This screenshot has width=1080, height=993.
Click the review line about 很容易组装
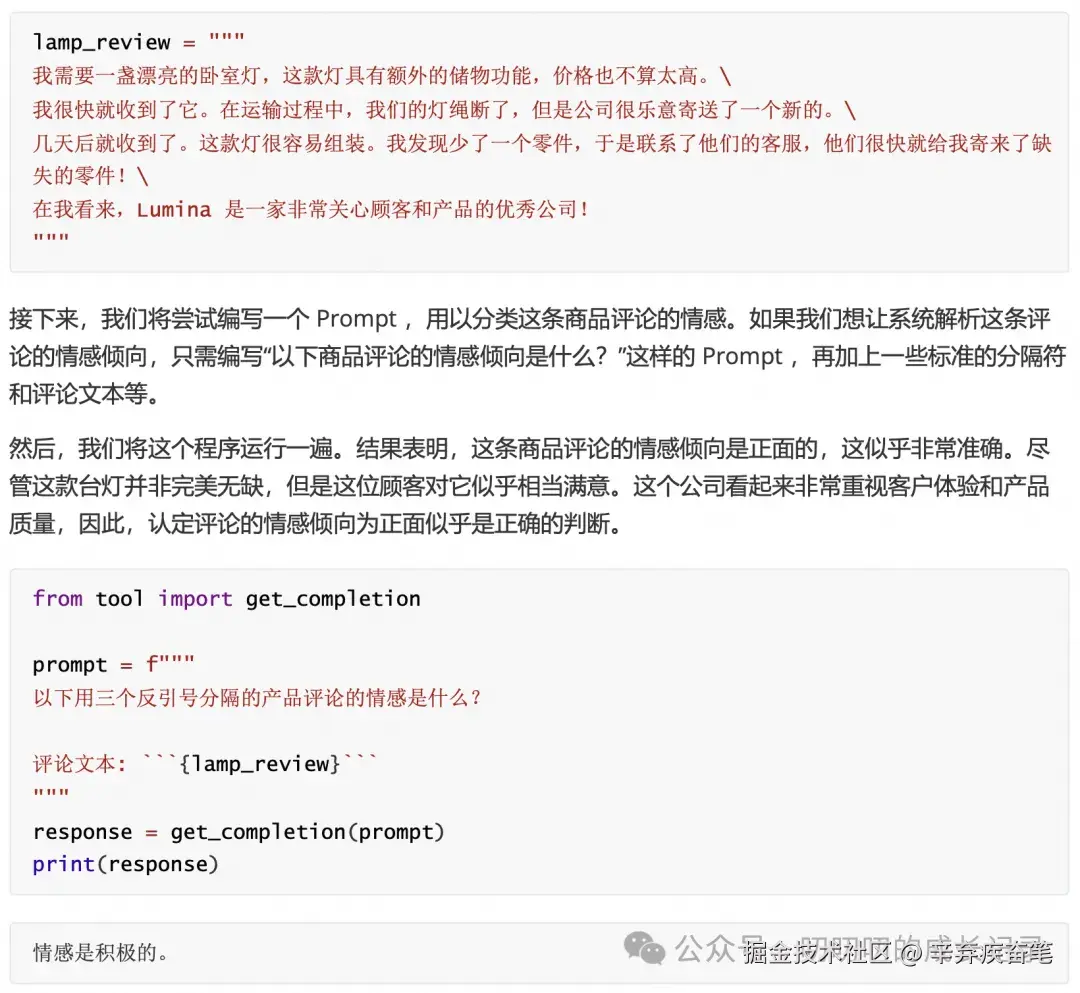coord(542,160)
